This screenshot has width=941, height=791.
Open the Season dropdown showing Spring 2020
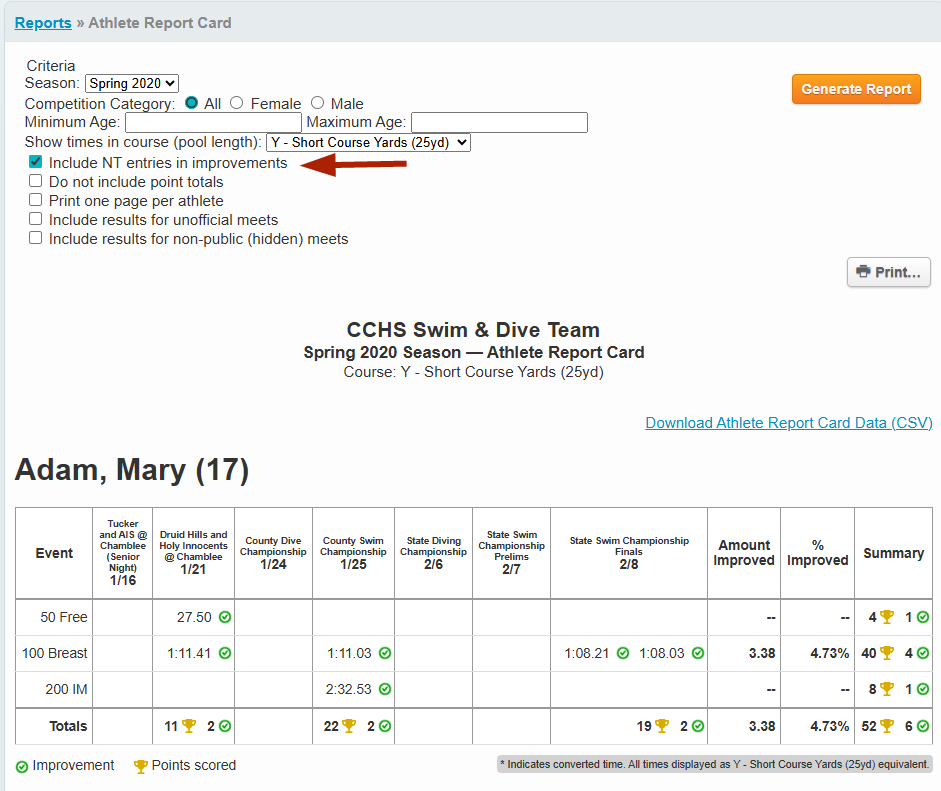click(x=132, y=83)
